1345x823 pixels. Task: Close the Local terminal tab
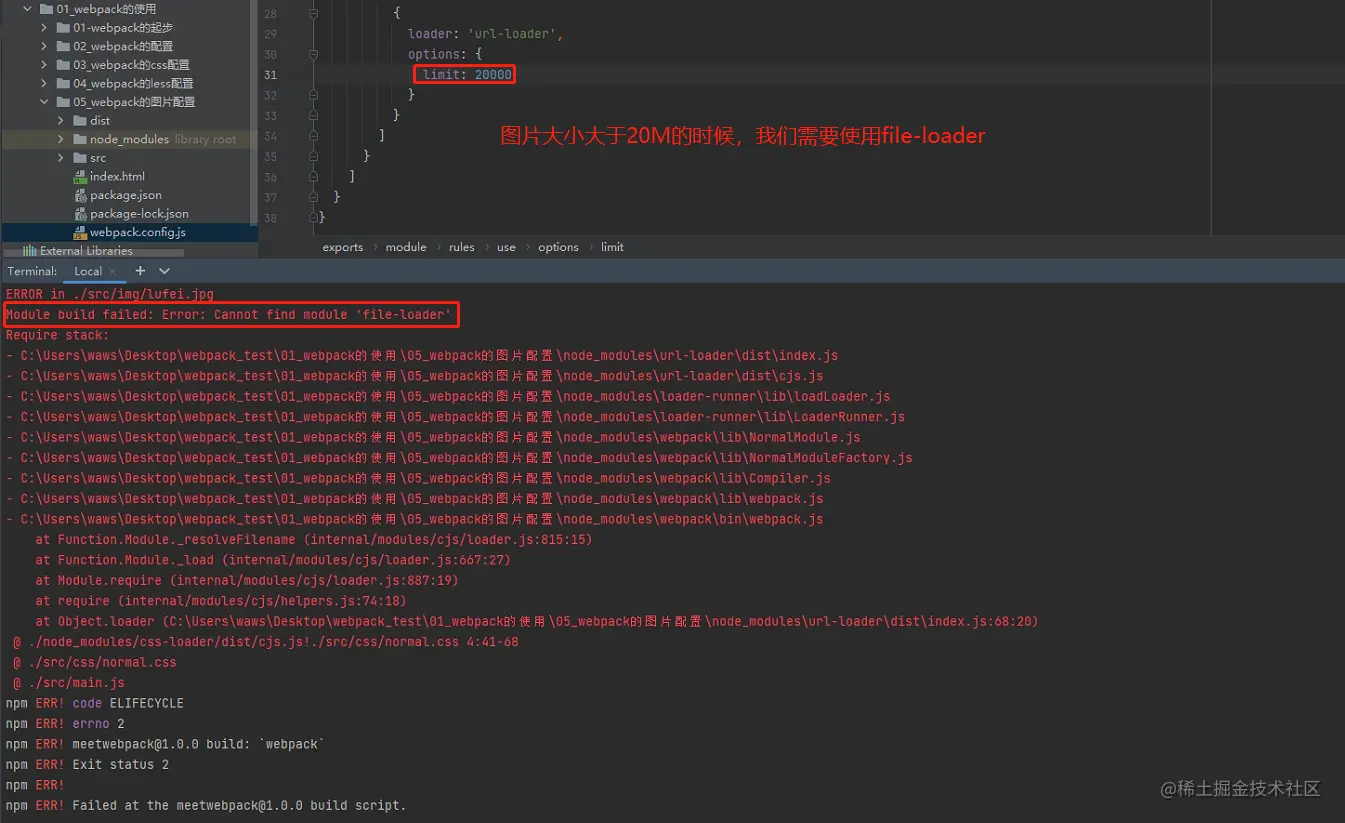click(x=112, y=272)
